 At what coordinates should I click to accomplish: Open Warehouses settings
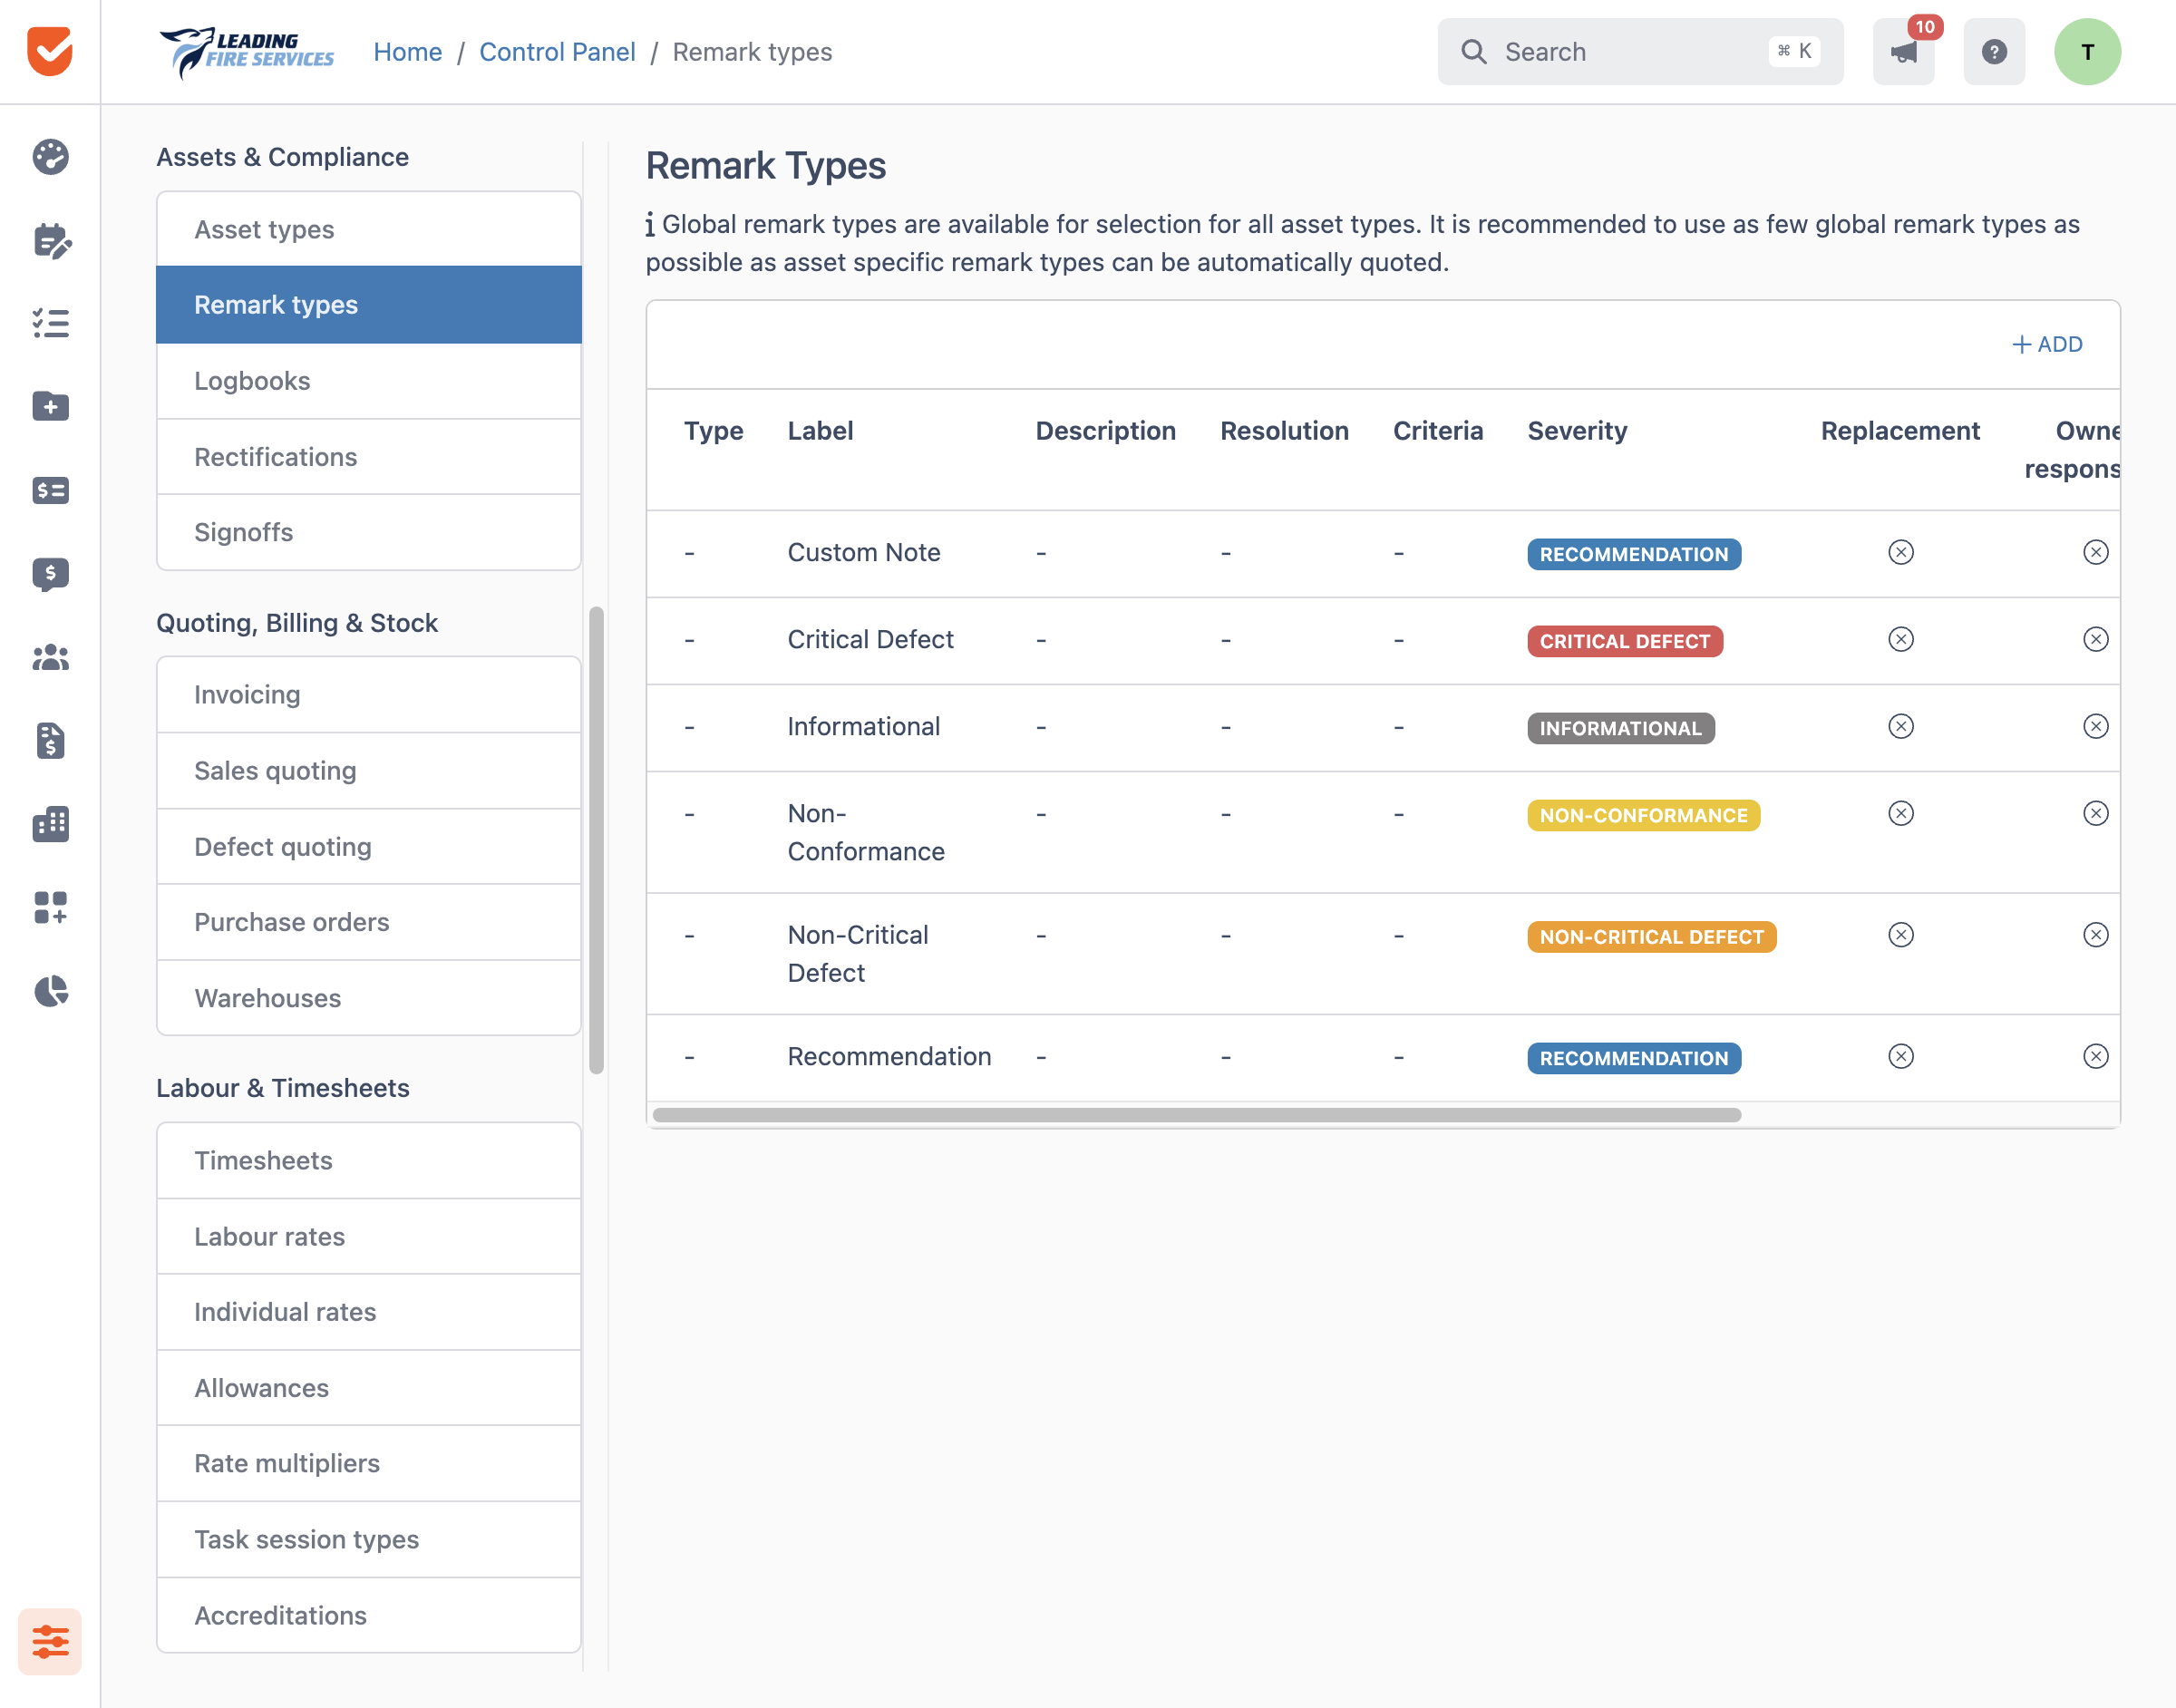tap(369, 998)
